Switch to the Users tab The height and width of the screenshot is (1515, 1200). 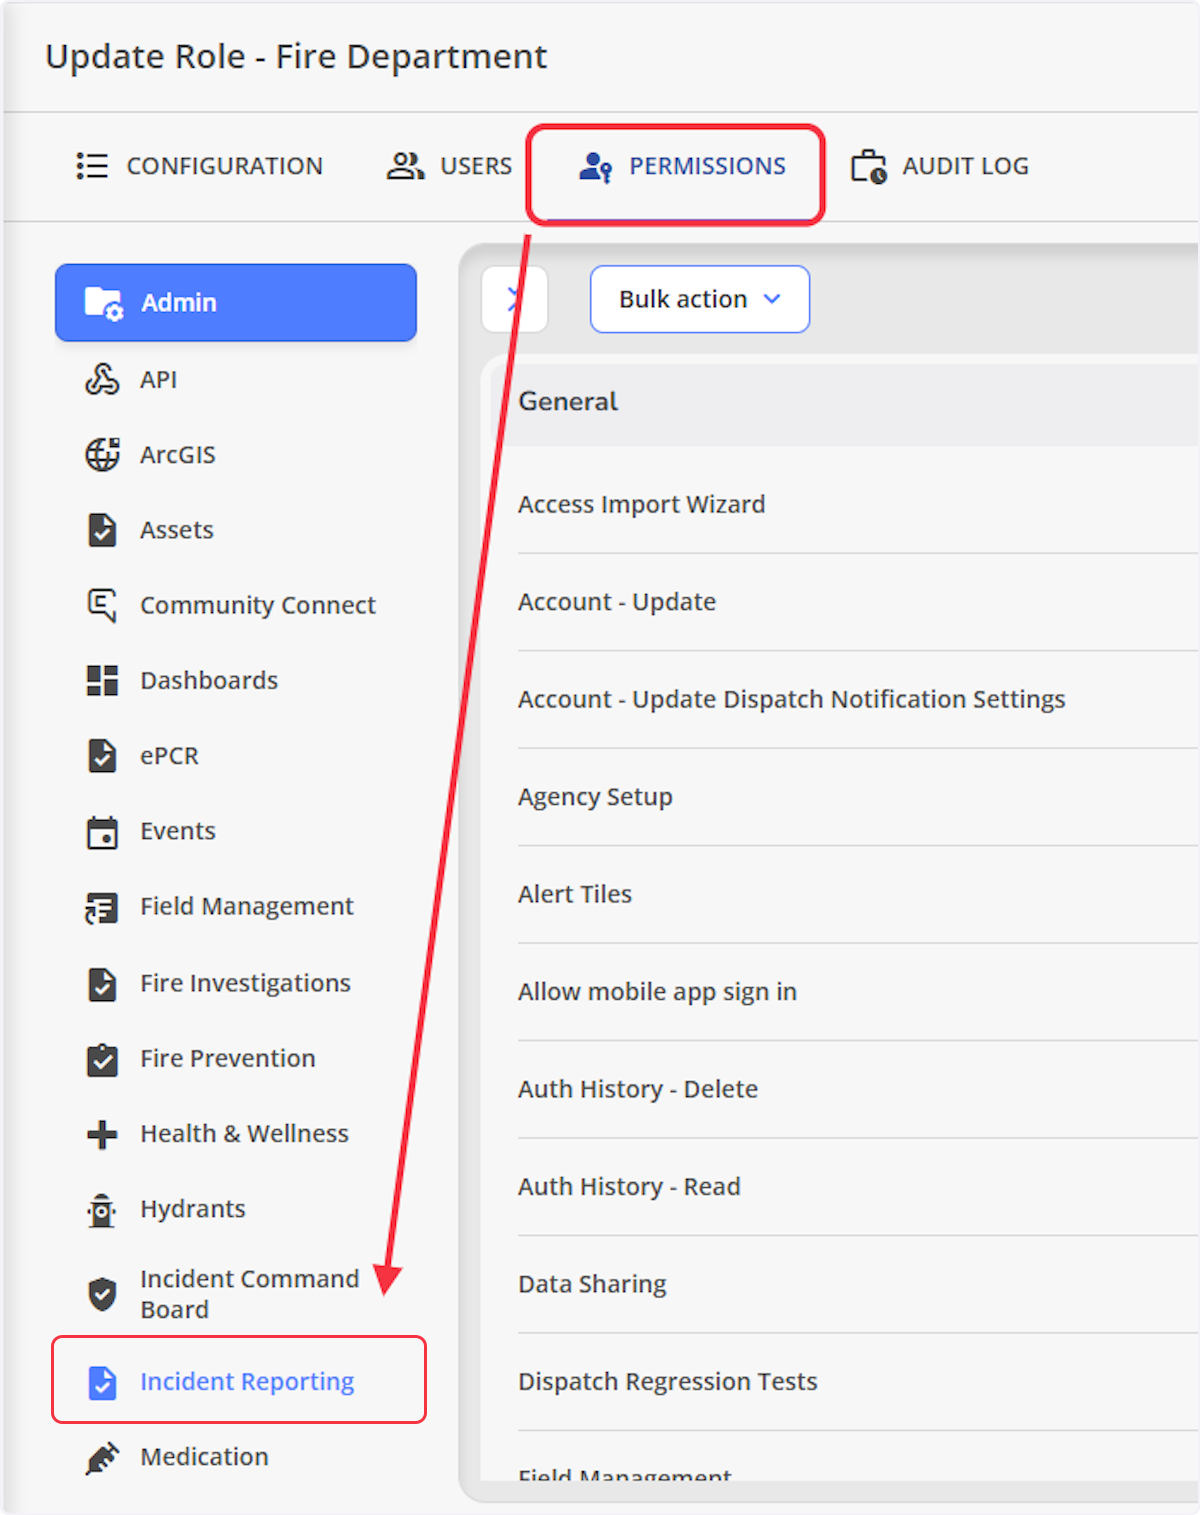point(449,166)
